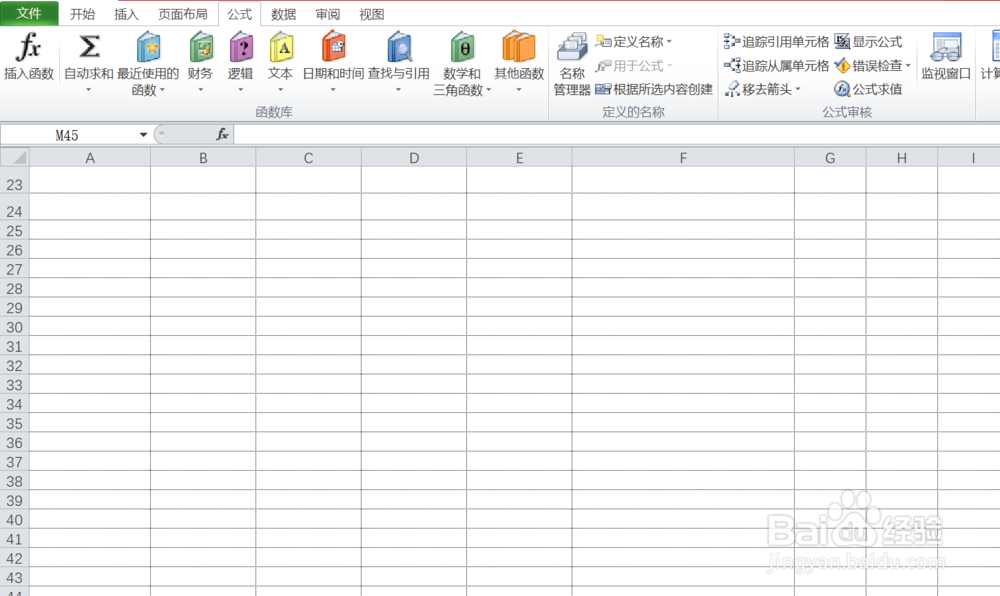
Task: Expand the Text functions dropdown arrow
Action: pos(280,90)
